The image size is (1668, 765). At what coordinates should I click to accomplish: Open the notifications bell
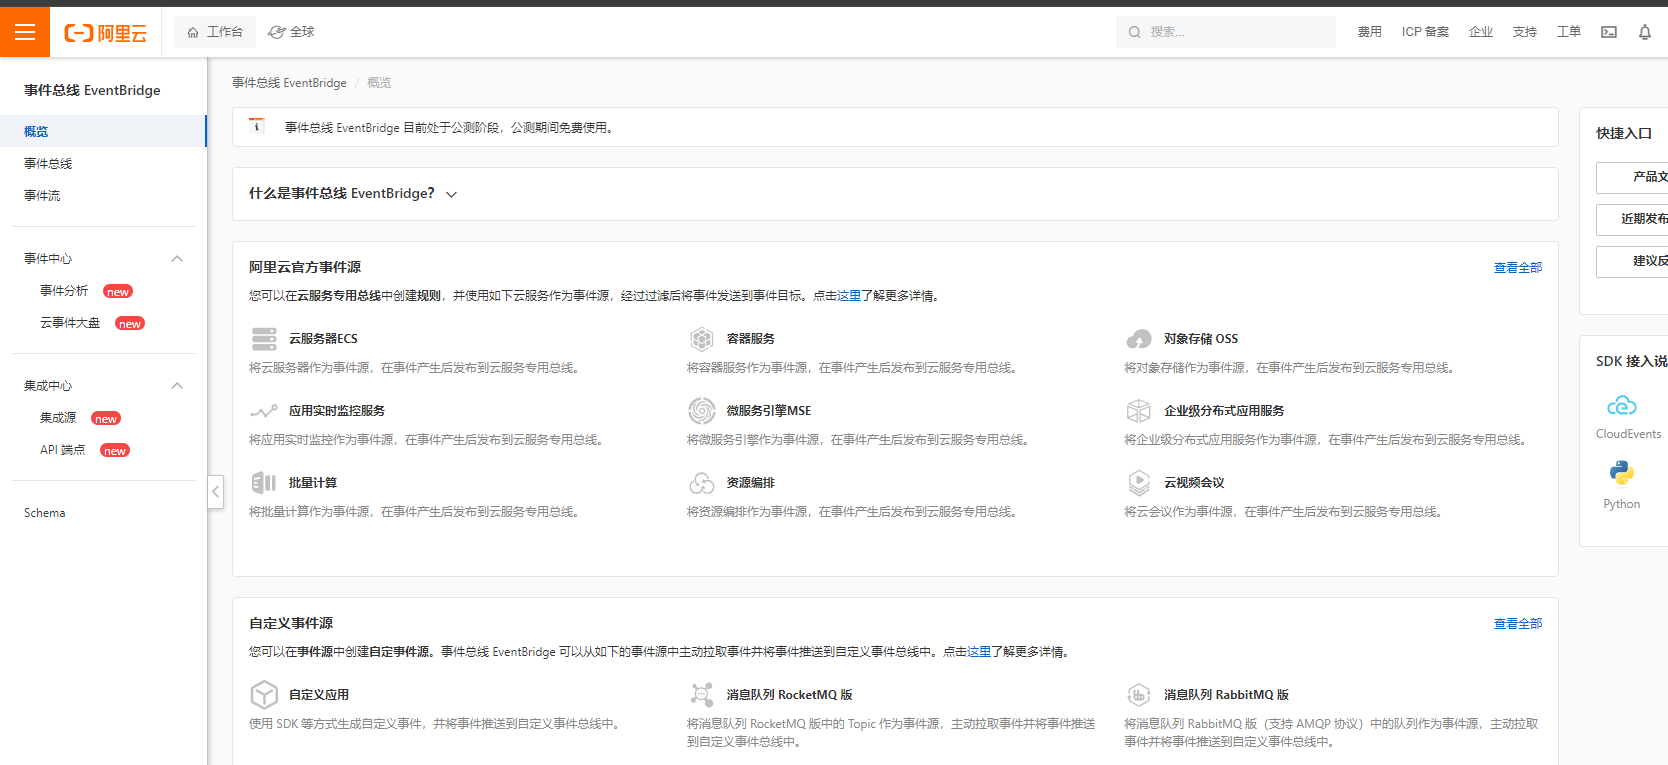tap(1645, 32)
